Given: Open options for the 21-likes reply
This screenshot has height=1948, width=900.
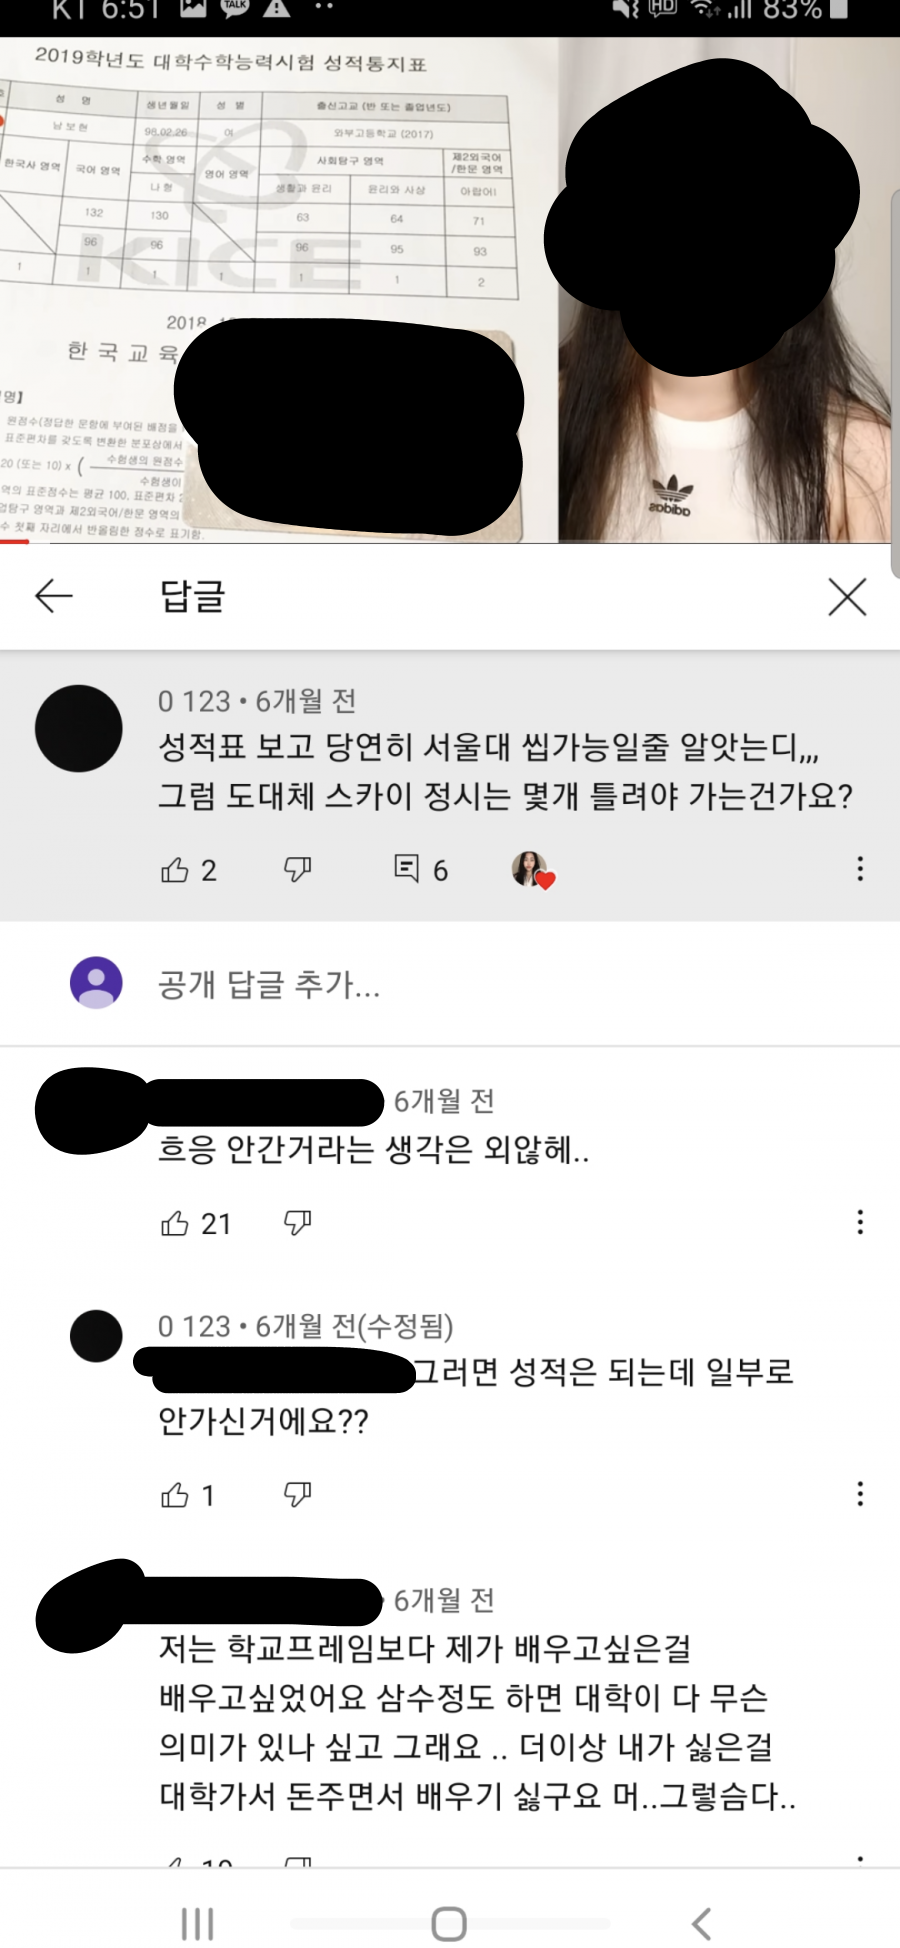Looking at the screenshot, I should [860, 1222].
